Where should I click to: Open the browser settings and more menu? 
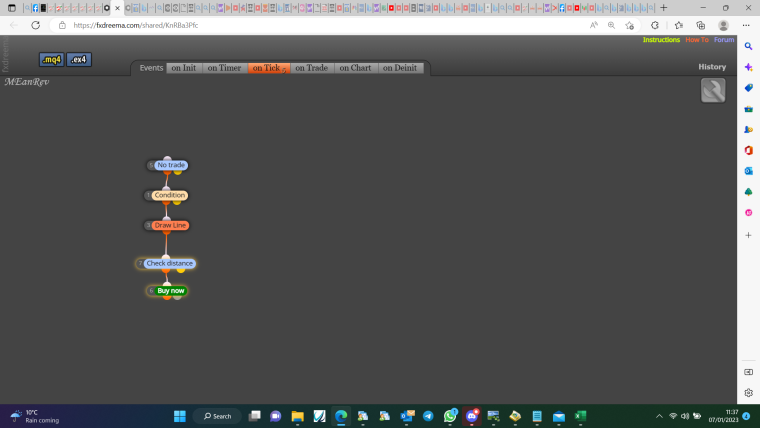coord(745,25)
